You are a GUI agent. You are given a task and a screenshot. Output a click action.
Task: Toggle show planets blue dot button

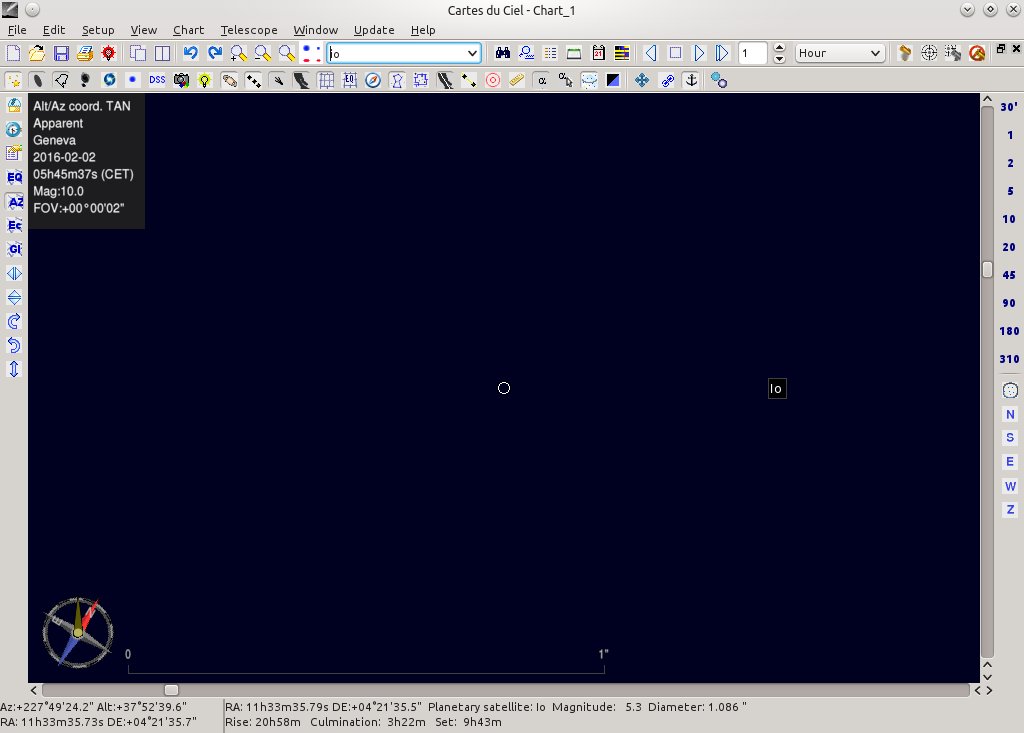133,80
